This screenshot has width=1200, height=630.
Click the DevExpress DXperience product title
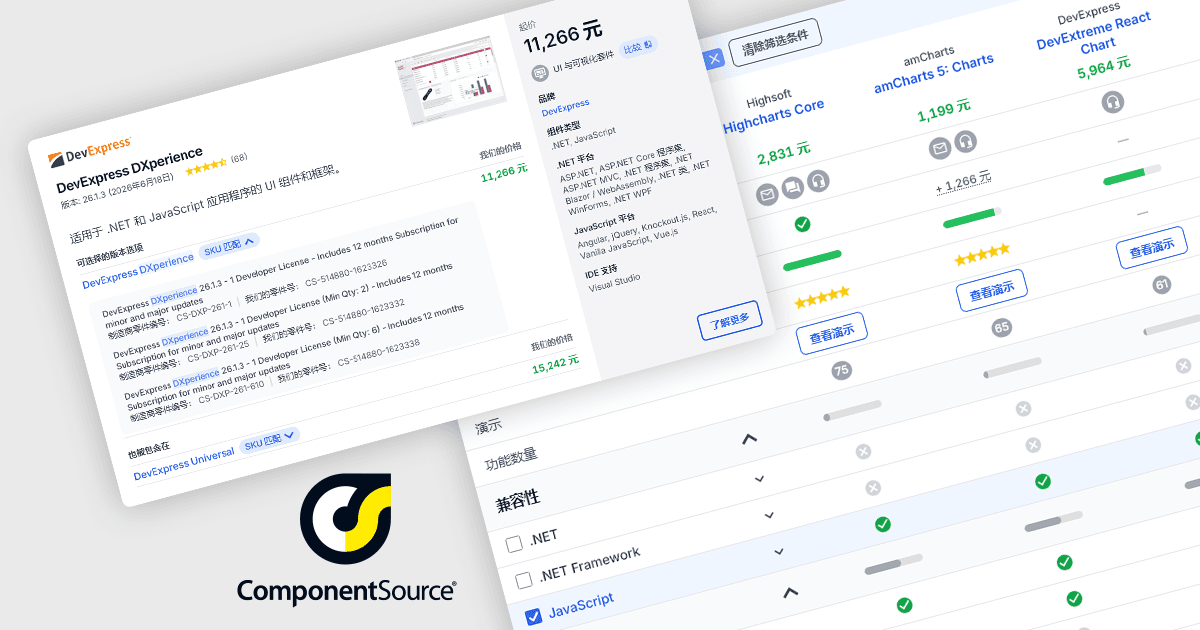(x=129, y=170)
